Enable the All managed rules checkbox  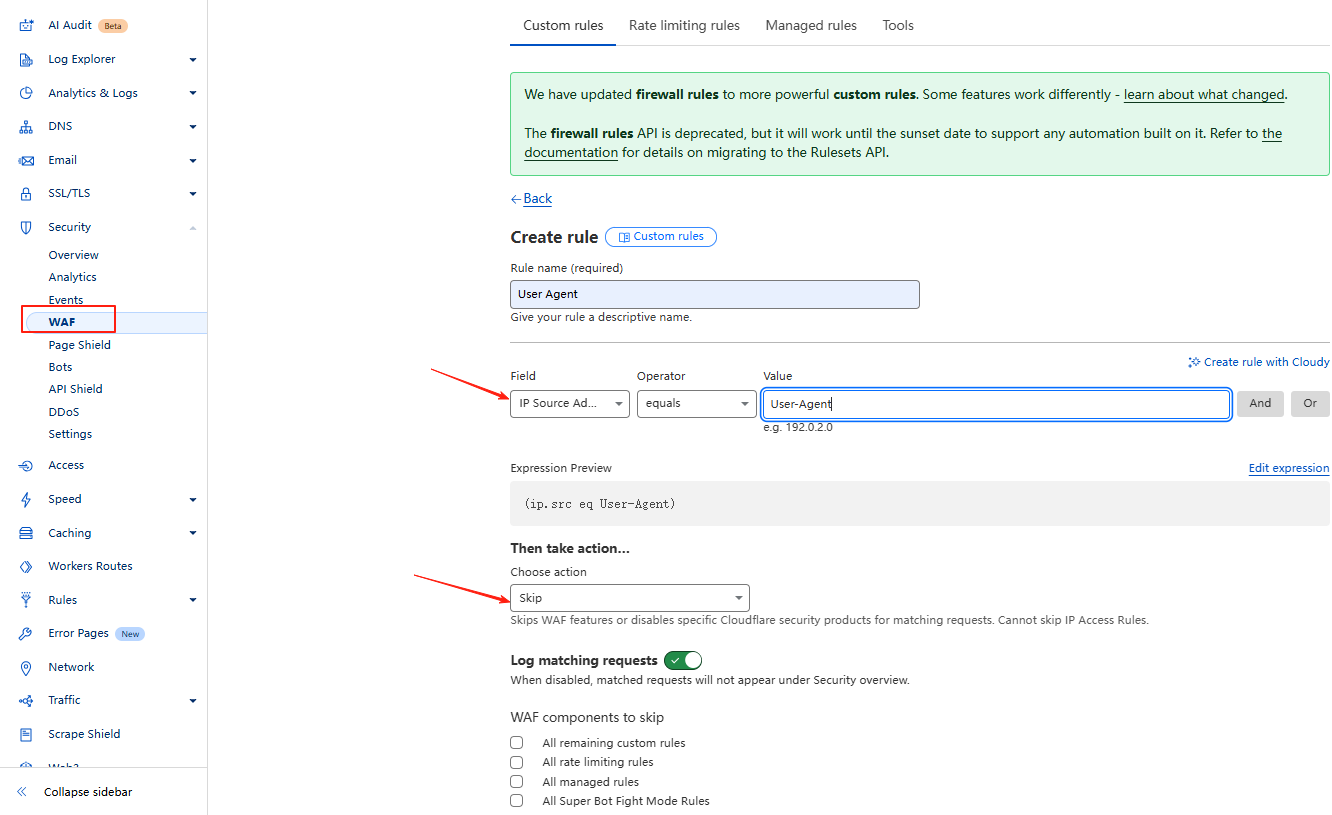tap(516, 781)
